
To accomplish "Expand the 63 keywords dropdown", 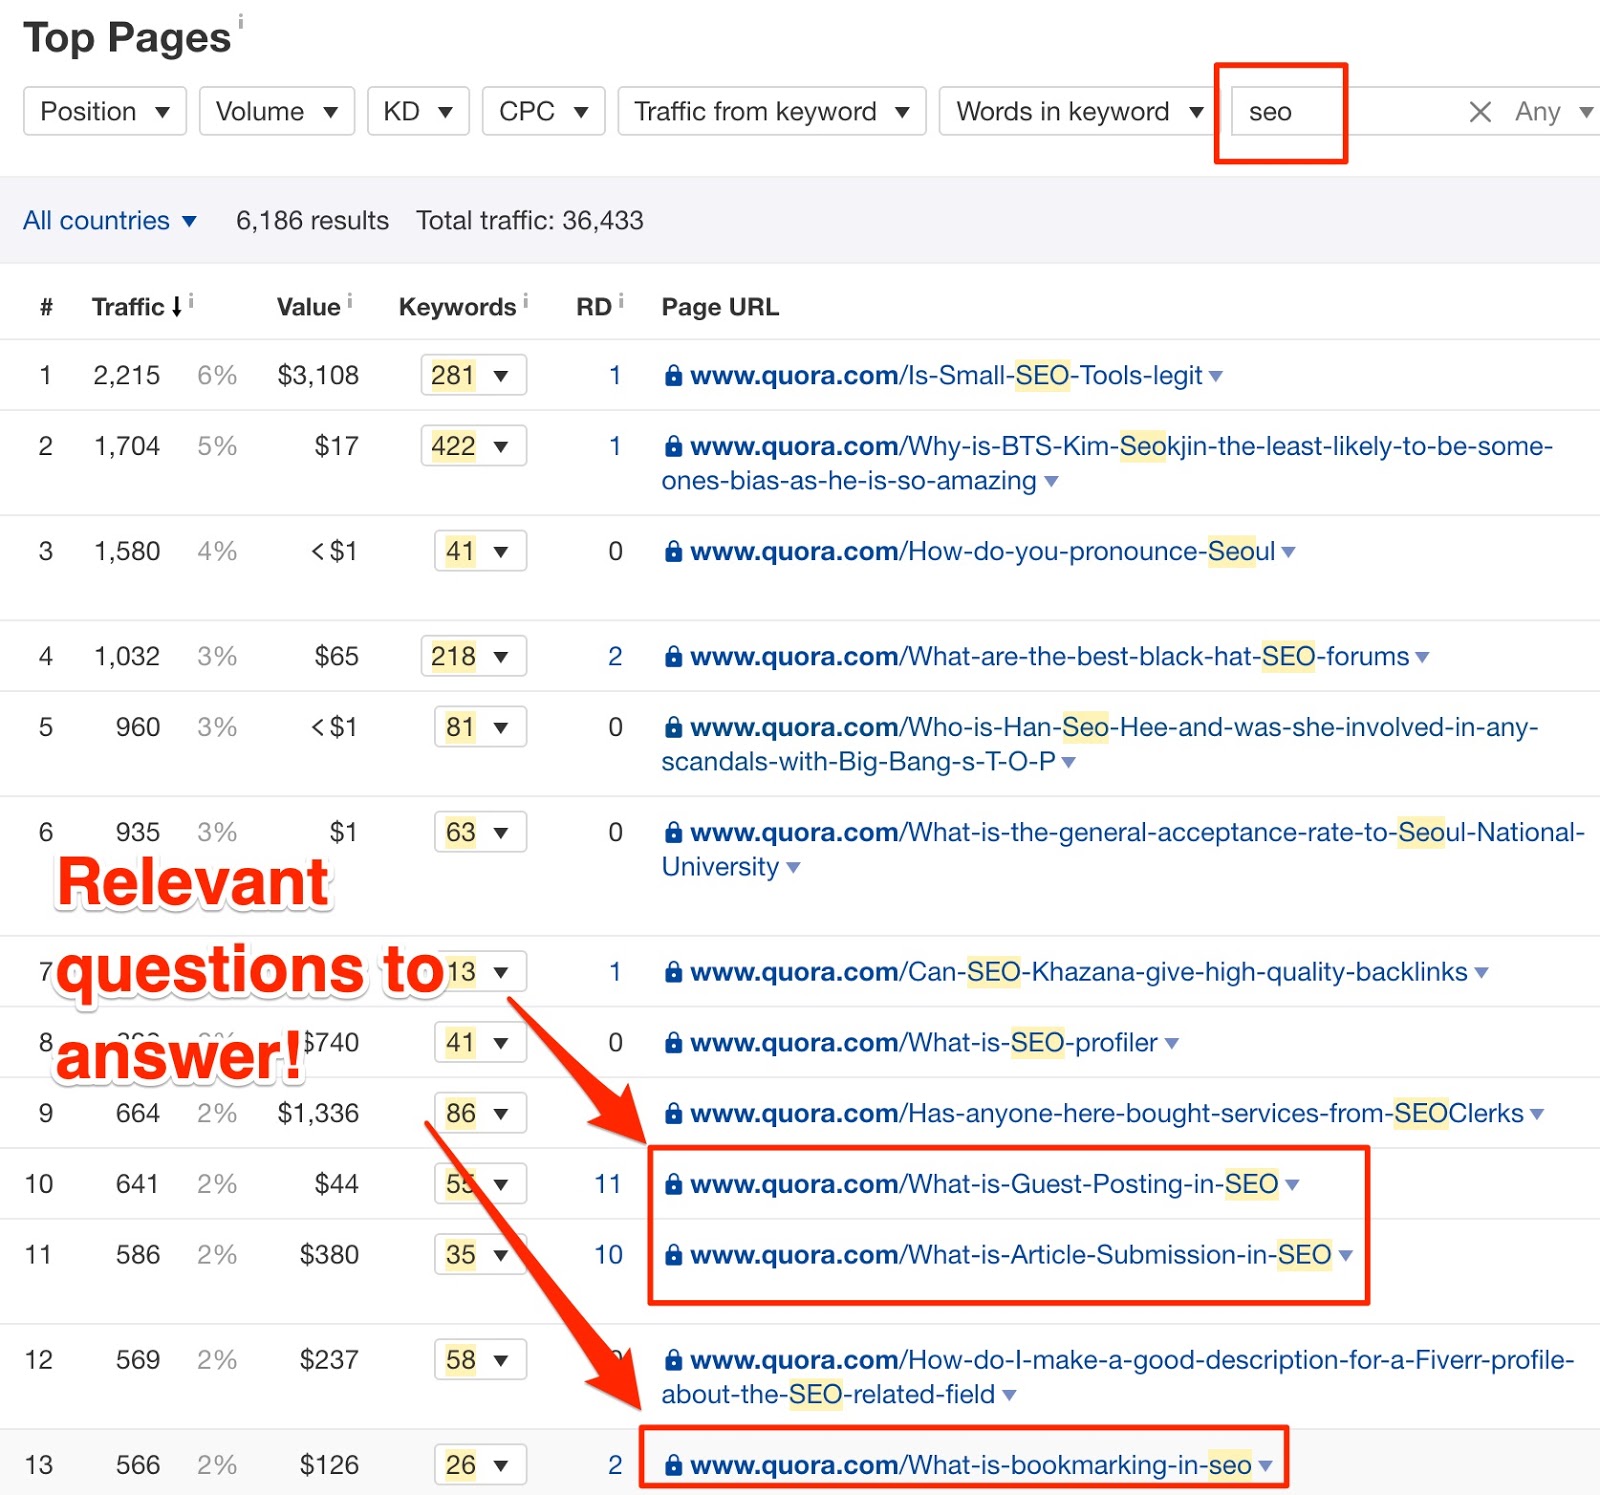I will pos(480,832).
